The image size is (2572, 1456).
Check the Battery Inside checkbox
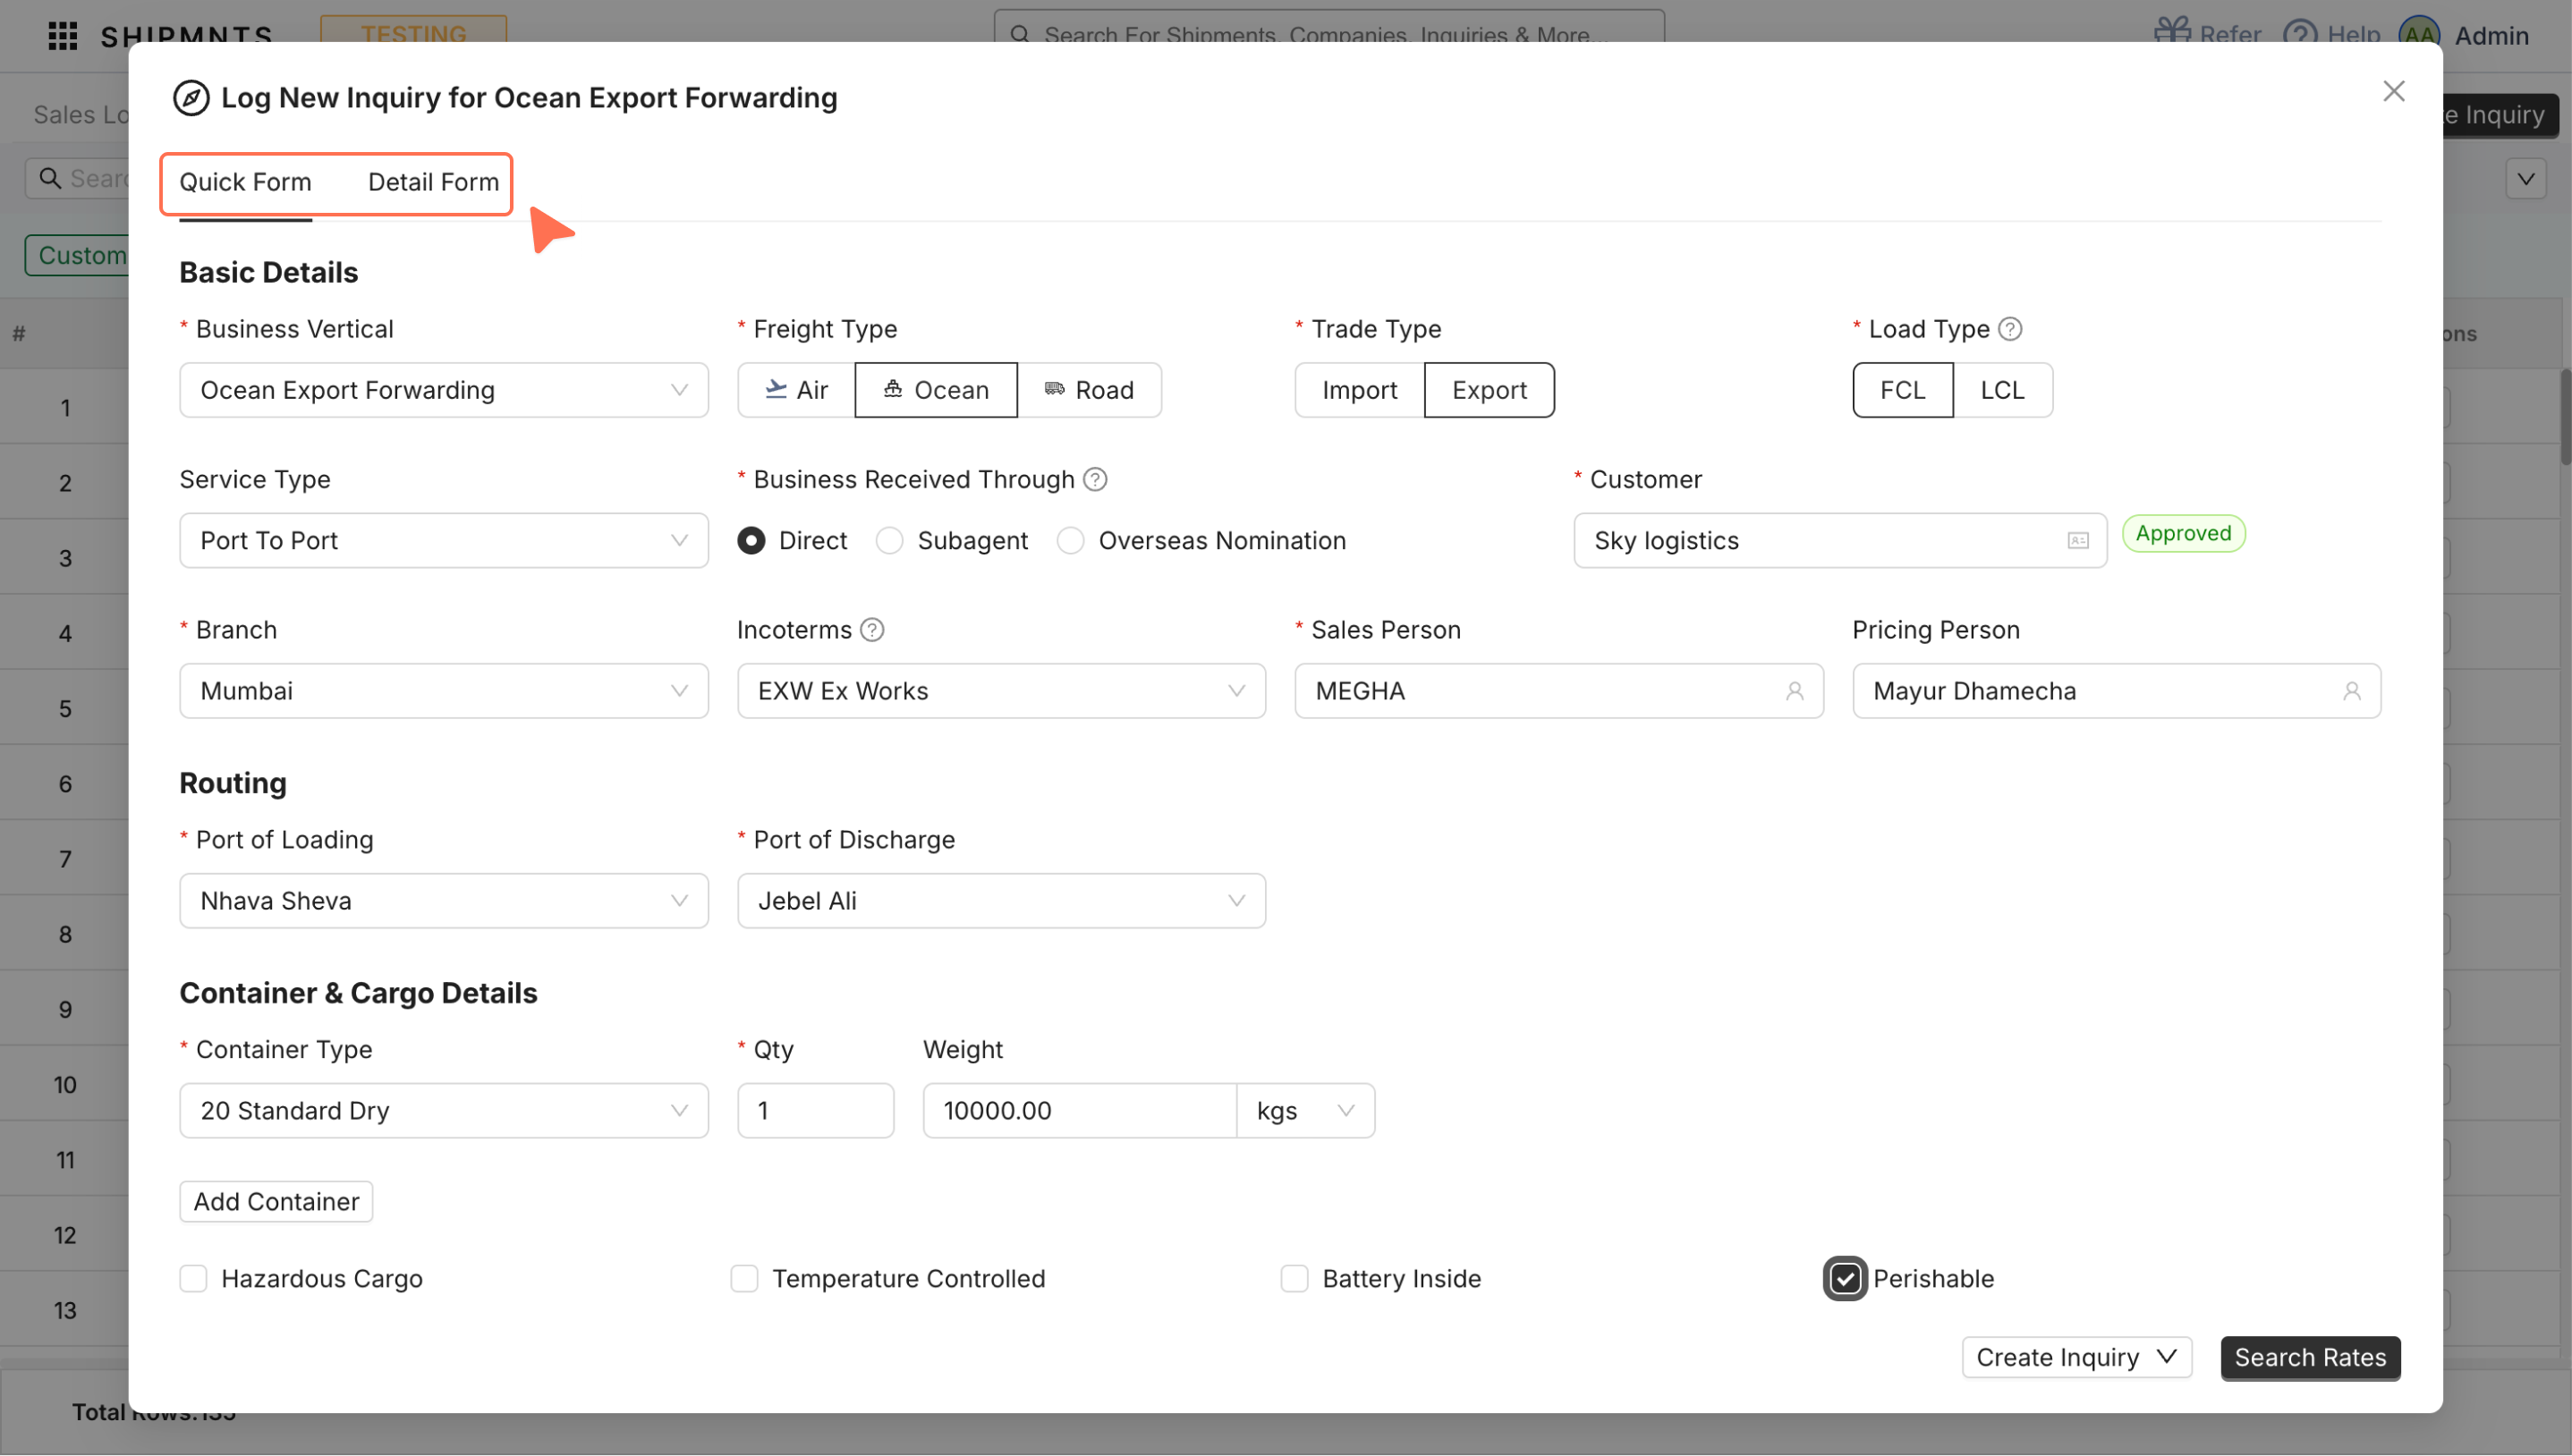tap(1294, 1279)
